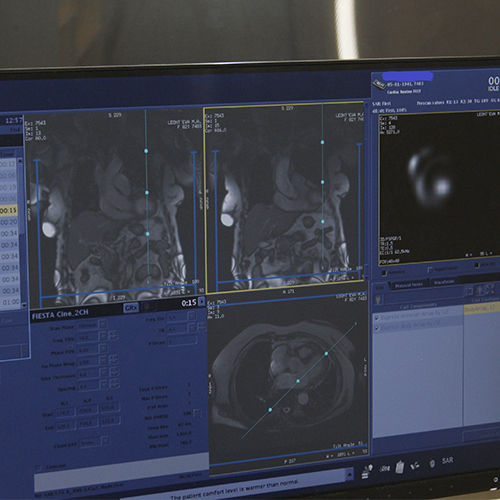Click the patient tag icon at top right panel
The height and width of the screenshot is (500, 500).
pyautogui.click(x=379, y=84)
